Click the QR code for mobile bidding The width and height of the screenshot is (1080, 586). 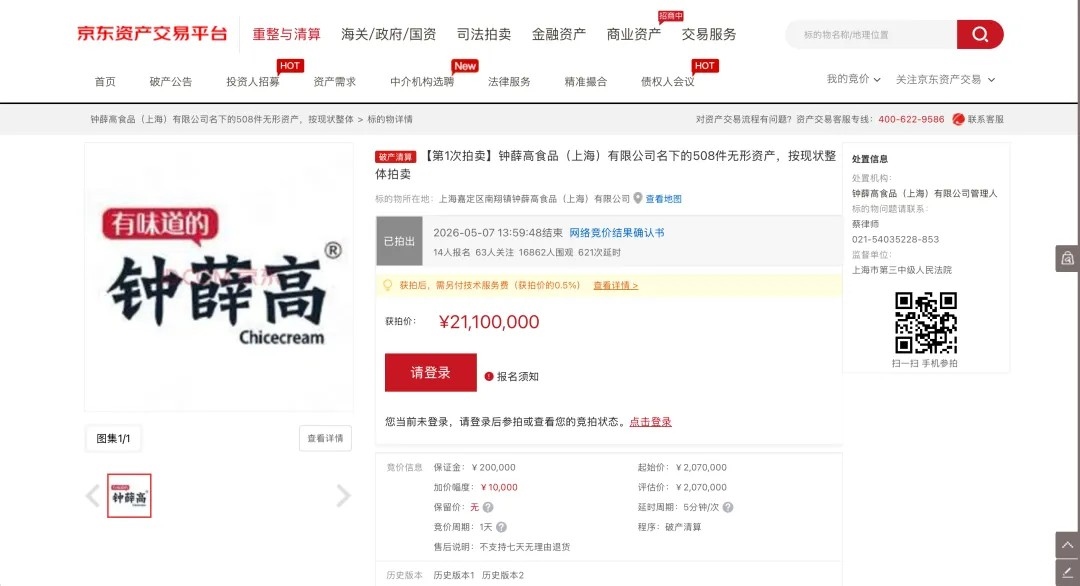coord(925,322)
